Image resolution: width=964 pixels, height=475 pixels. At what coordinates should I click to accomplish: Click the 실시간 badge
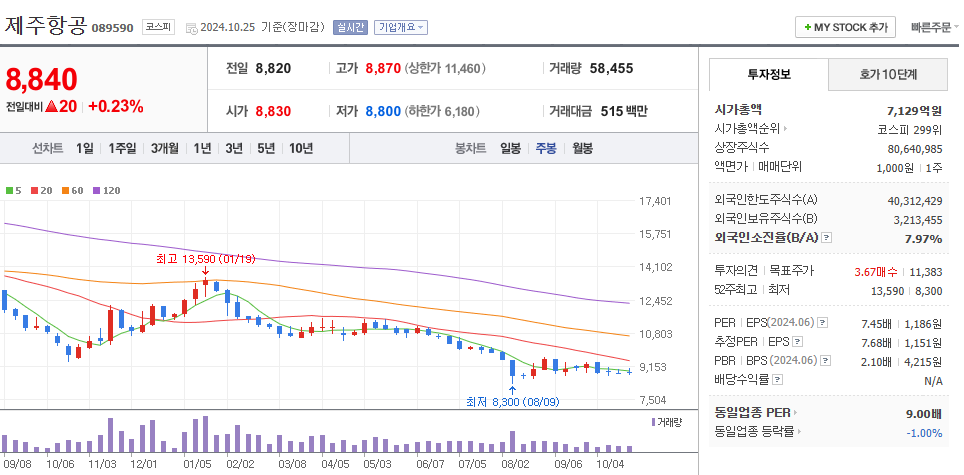350,28
